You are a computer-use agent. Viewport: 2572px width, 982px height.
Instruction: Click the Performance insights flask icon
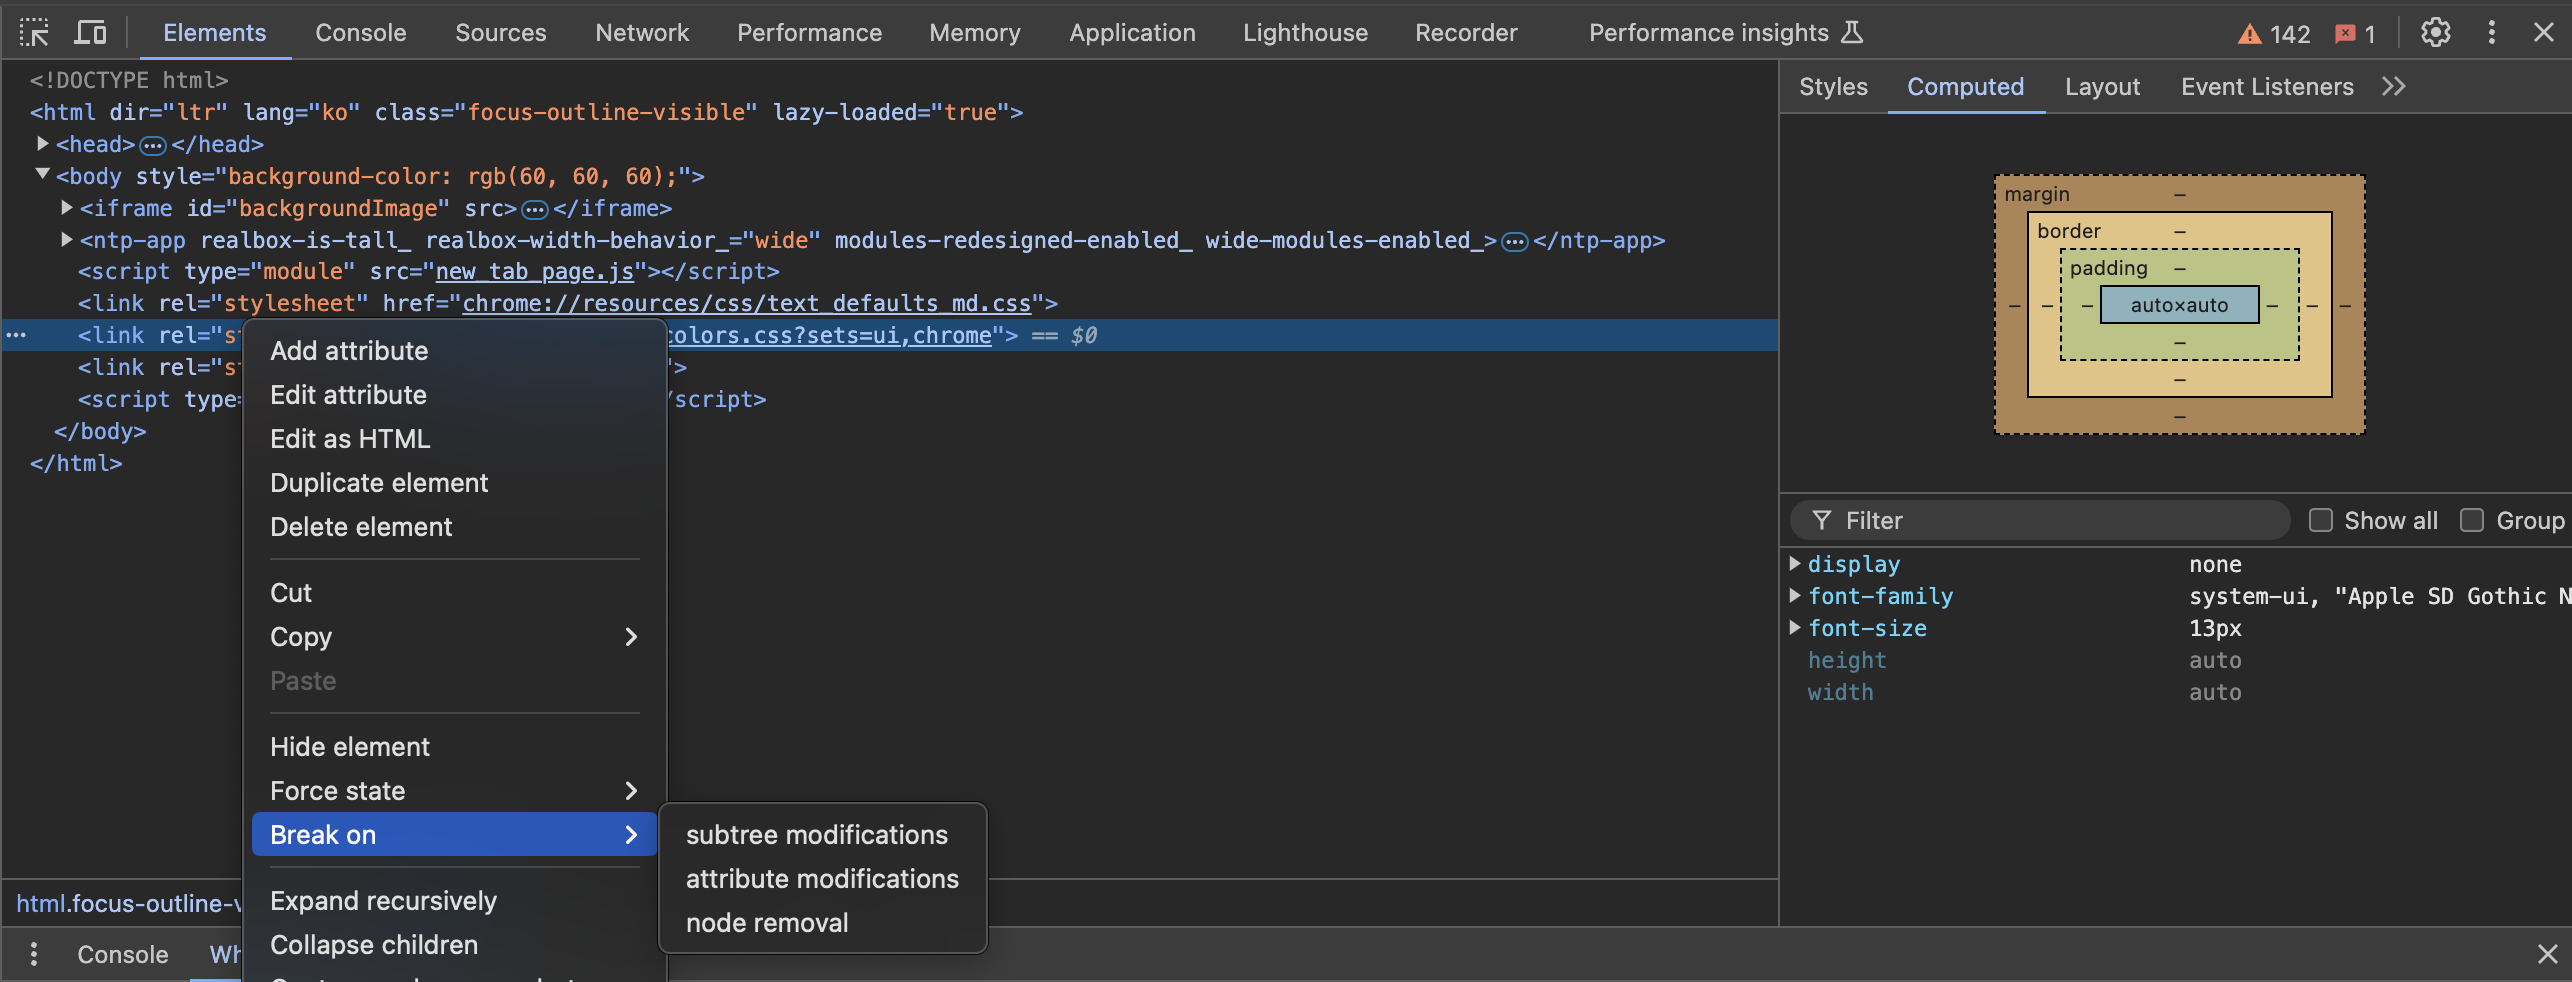[1852, 33]
